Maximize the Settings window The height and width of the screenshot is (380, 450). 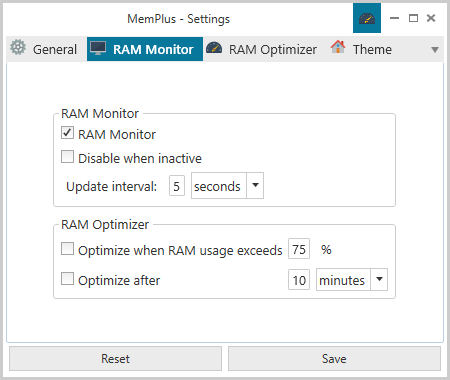(x=413, y=18)
